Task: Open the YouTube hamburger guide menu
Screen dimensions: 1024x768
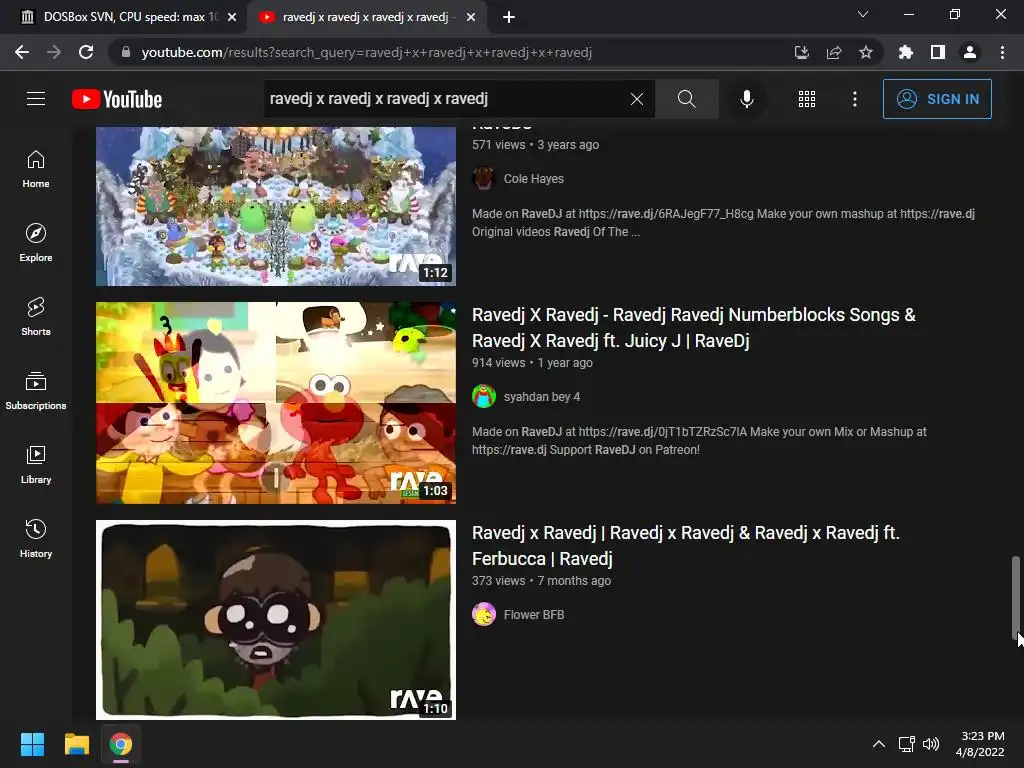Action: [36, 99]
